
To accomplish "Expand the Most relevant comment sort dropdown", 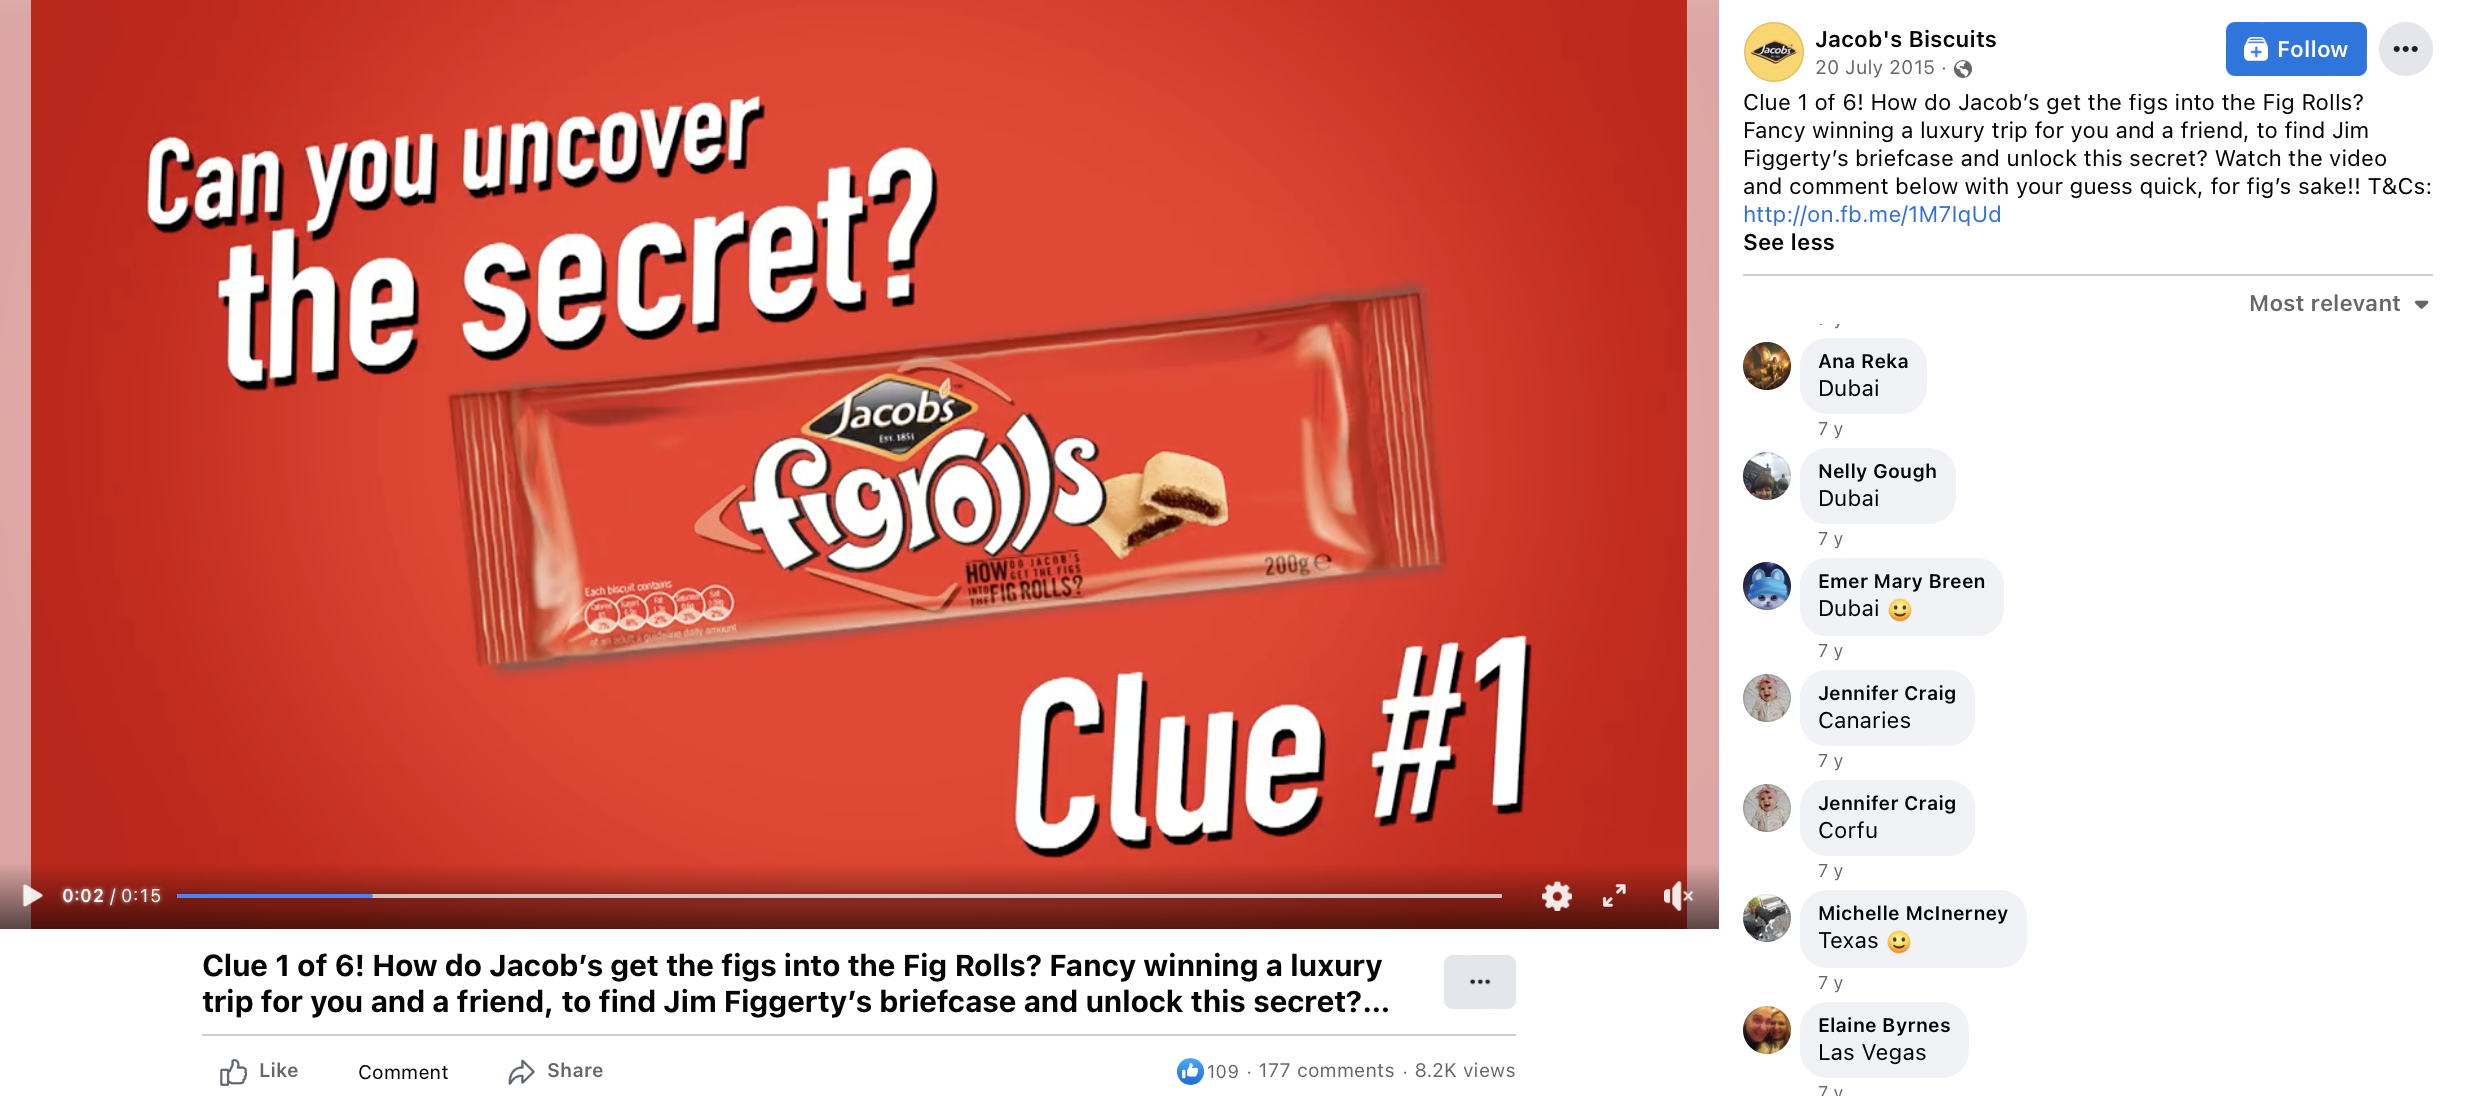I will pyautogui.click(x=2339, y=303).
